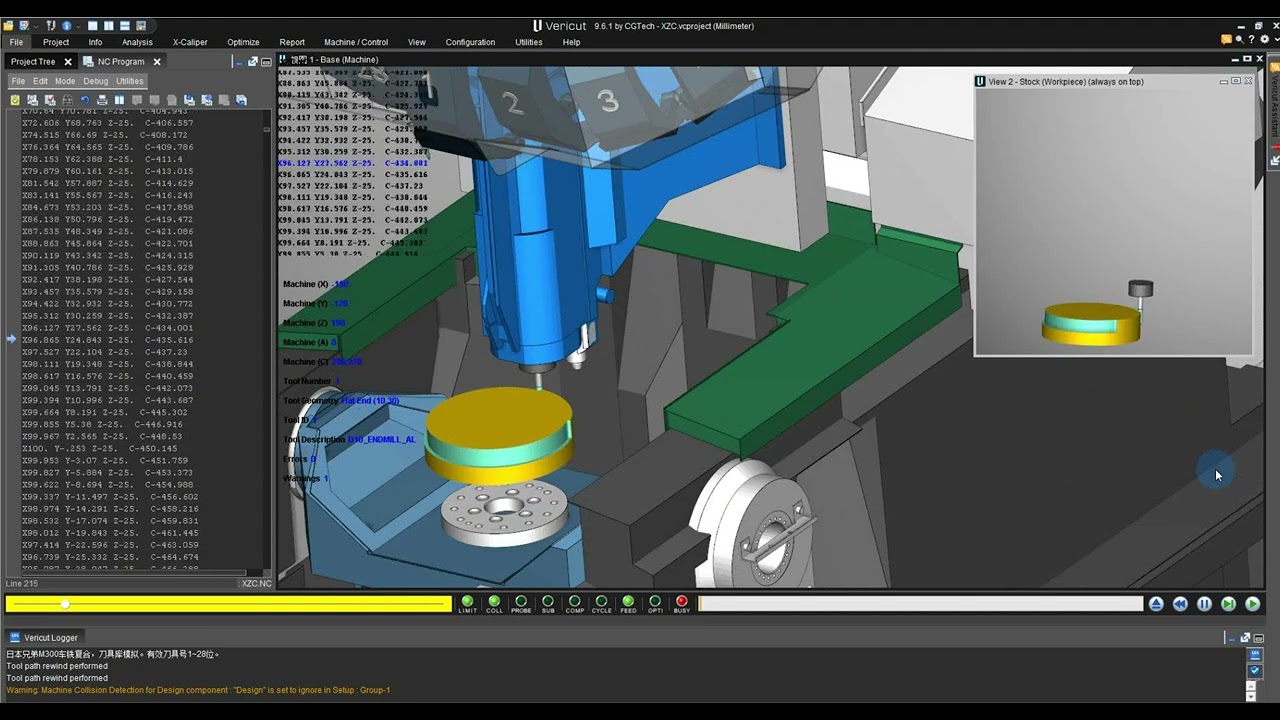The width and height of the screenshot is (1280, 720).
Task: Float the Vericut Logger panel with undock icon
Action: (x=1245, y=638)
